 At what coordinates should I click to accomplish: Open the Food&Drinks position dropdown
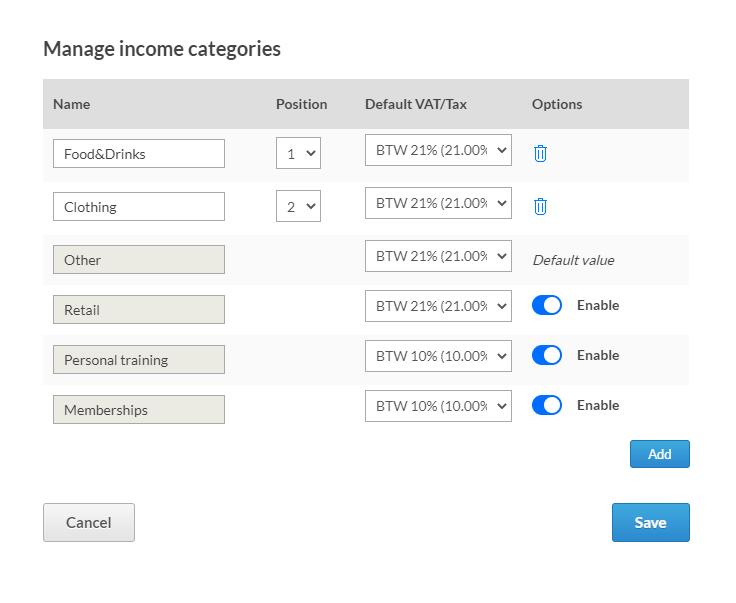click(x=298, y=153)
